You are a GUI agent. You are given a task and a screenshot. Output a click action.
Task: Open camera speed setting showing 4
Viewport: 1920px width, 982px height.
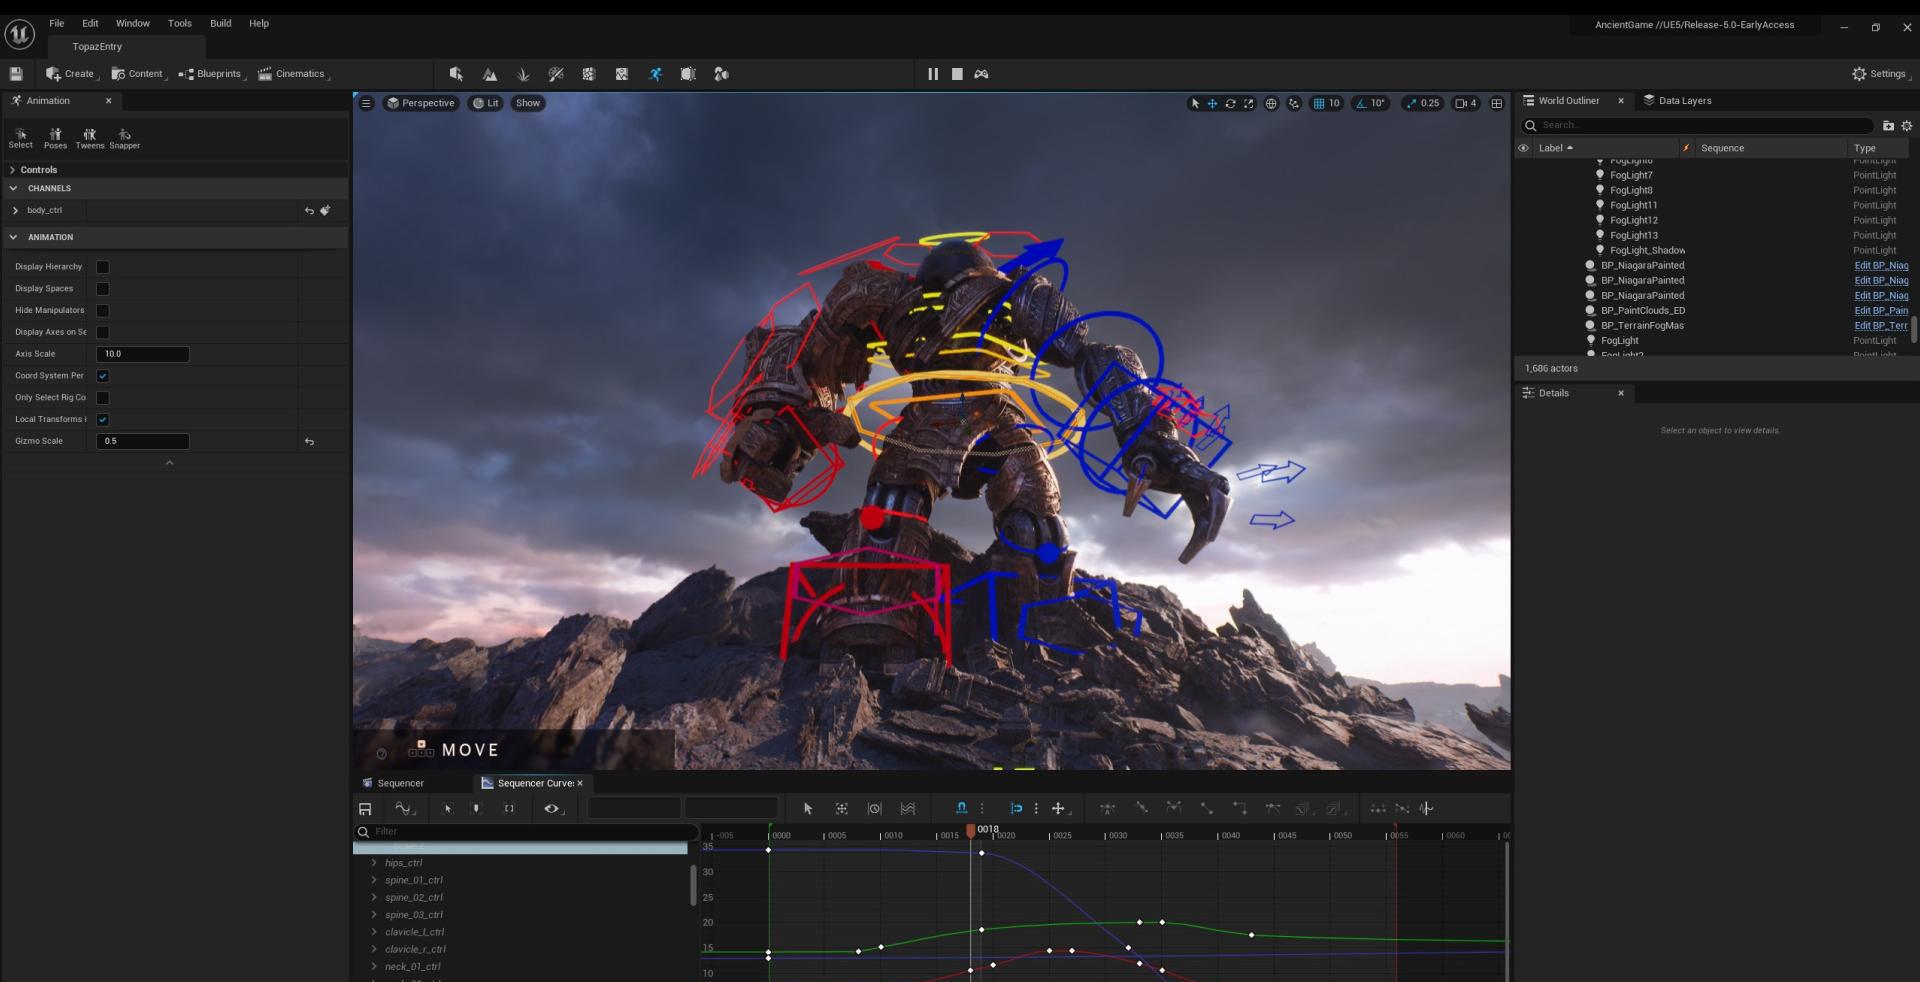1466,103
